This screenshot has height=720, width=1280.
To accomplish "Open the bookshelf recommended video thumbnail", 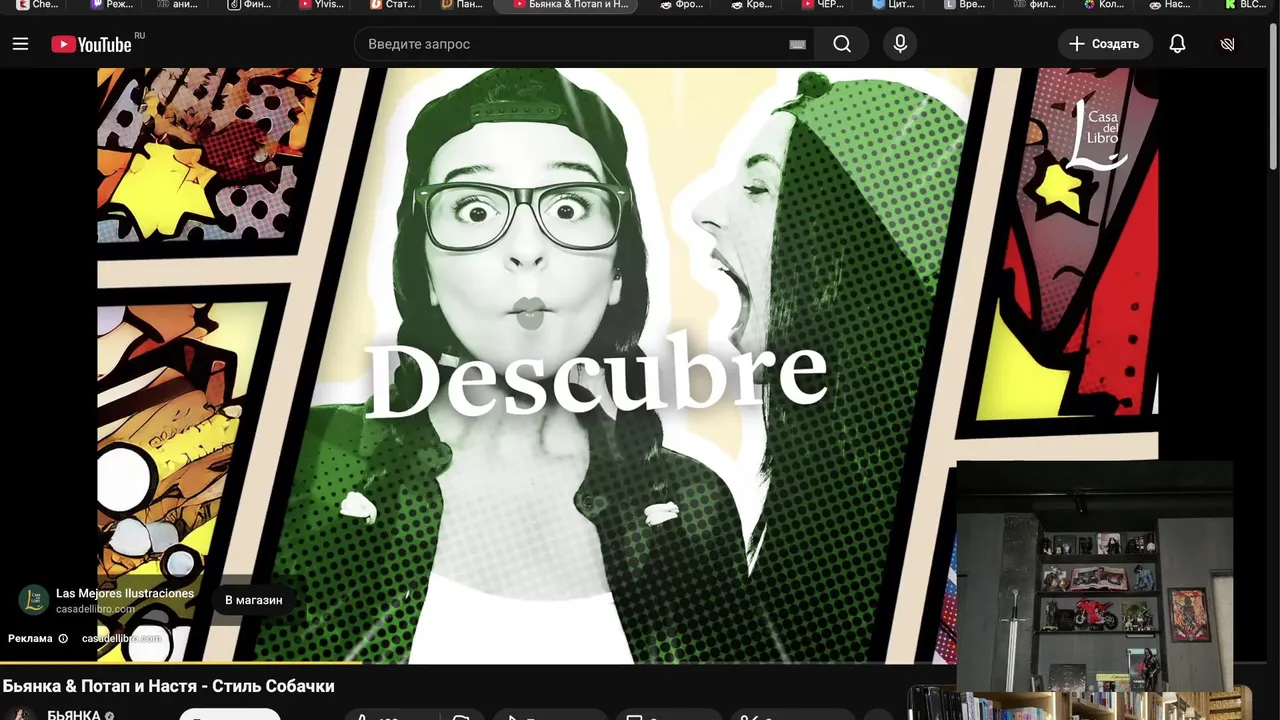I will (1079, 704).
